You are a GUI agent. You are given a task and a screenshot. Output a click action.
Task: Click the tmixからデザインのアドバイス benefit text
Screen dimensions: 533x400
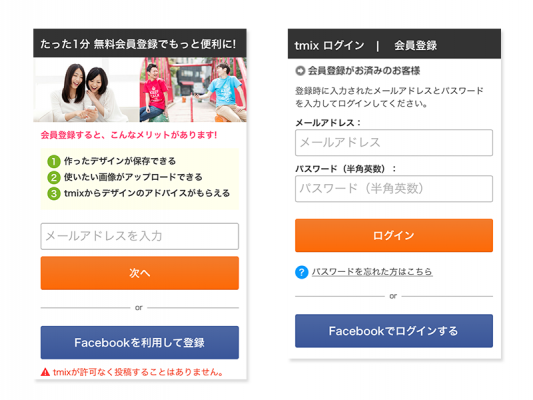click(x=147, y=193)
